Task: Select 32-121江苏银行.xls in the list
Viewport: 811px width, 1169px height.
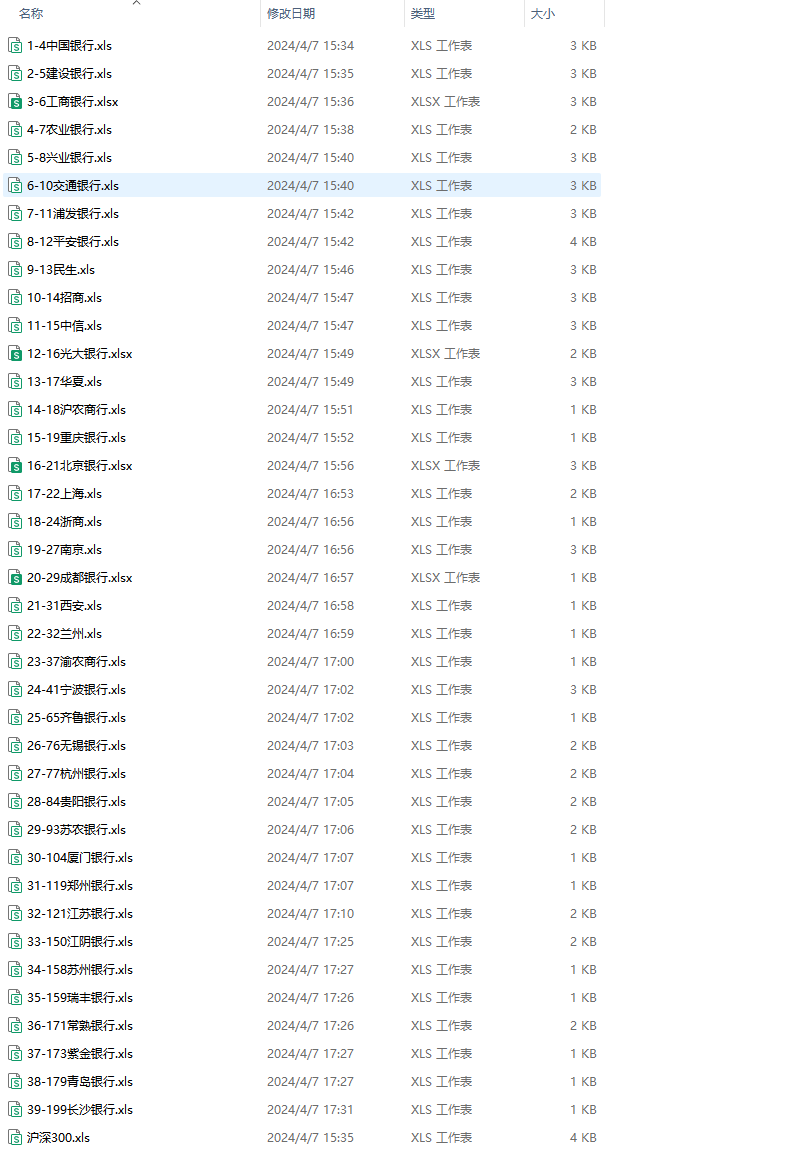Action: [80, 913]
